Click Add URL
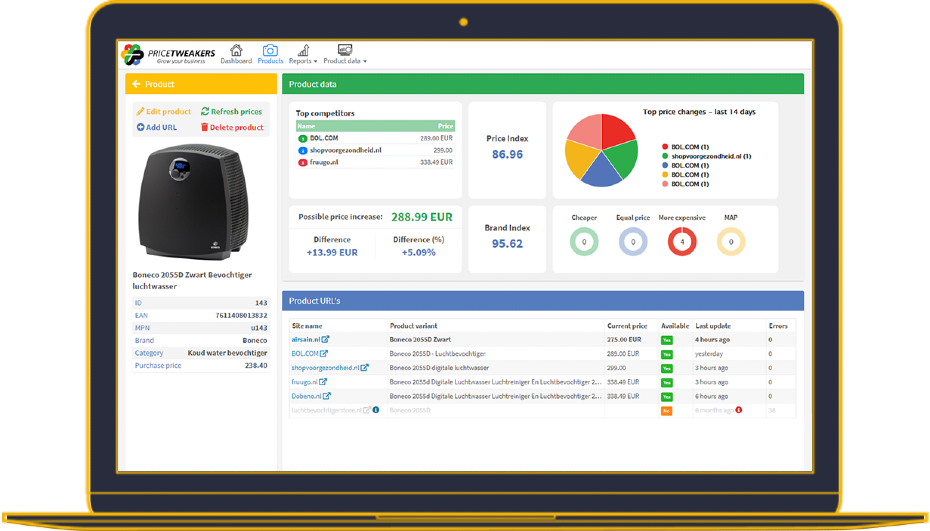Viewport: 930px width, 531px height. [157, 127]
